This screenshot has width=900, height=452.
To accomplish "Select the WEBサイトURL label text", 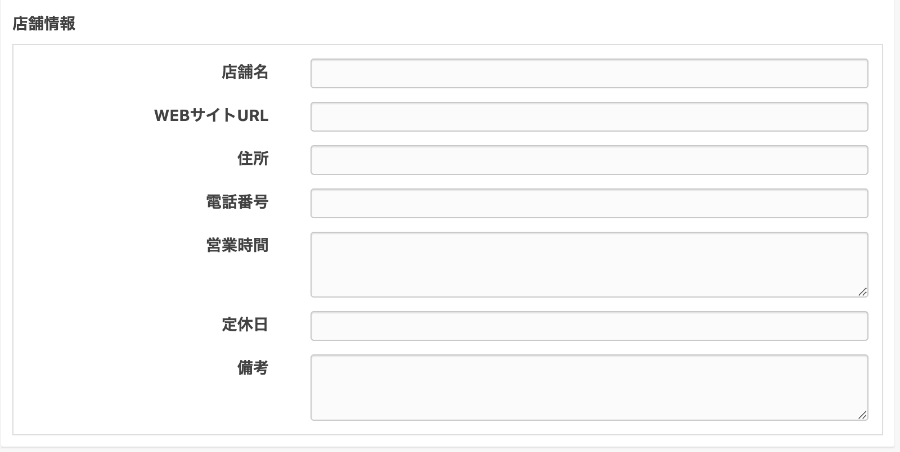I will tap(211, 115).
